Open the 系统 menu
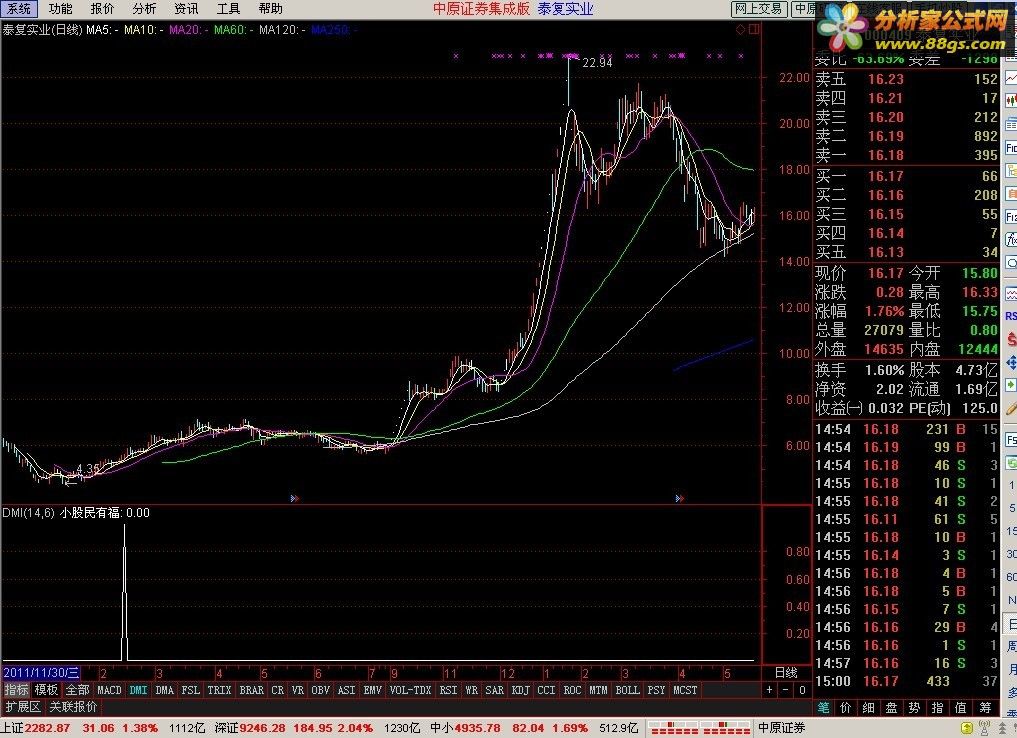The image size is (1017, 738). coord(19,8)
